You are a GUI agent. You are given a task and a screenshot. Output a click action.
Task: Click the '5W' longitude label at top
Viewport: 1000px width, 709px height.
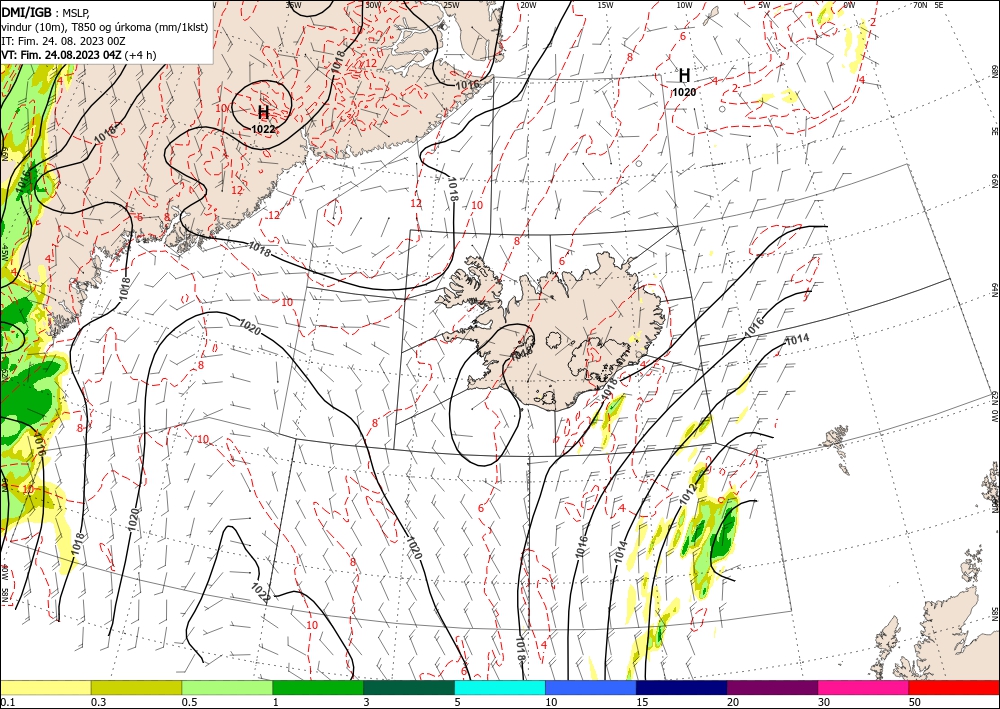click(x=765, y=5)
